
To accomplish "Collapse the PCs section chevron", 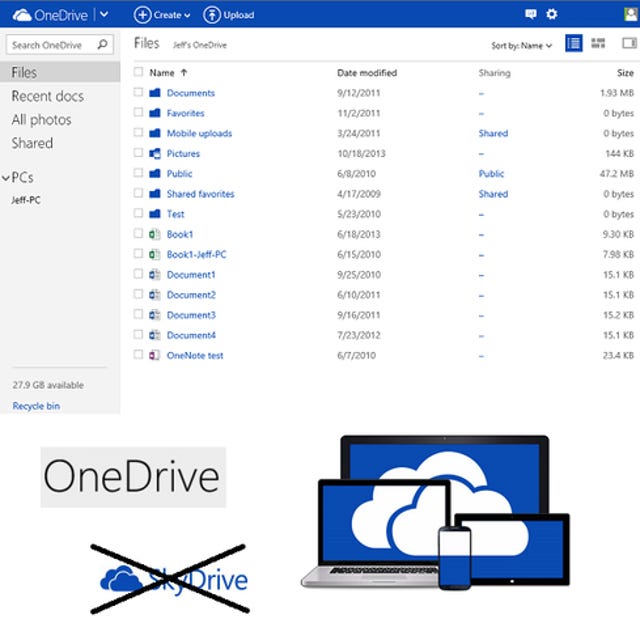I will tap(6, 178).
